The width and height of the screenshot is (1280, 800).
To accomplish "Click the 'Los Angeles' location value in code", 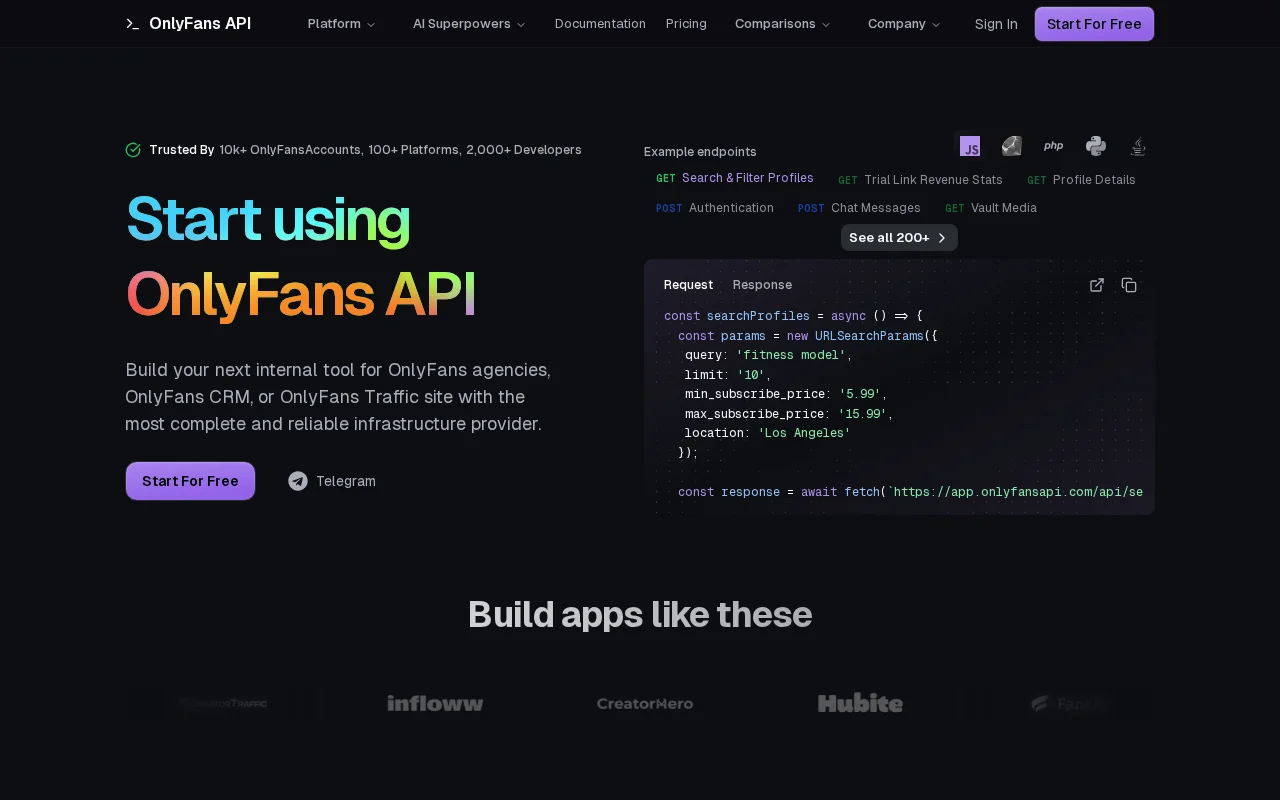I will [x=804, y=433].
